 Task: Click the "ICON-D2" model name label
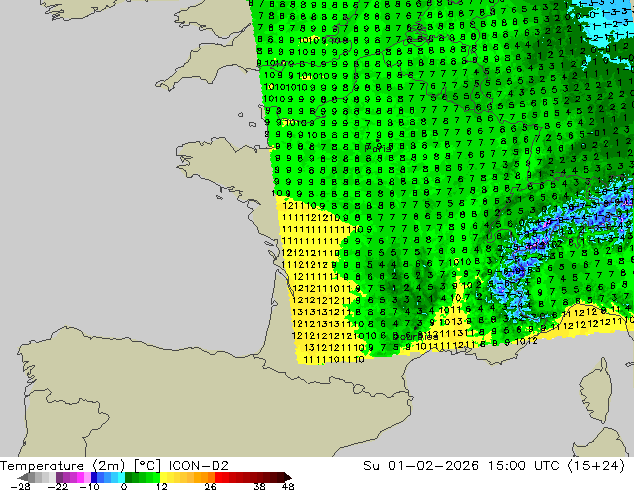click(x=199, y=466)
